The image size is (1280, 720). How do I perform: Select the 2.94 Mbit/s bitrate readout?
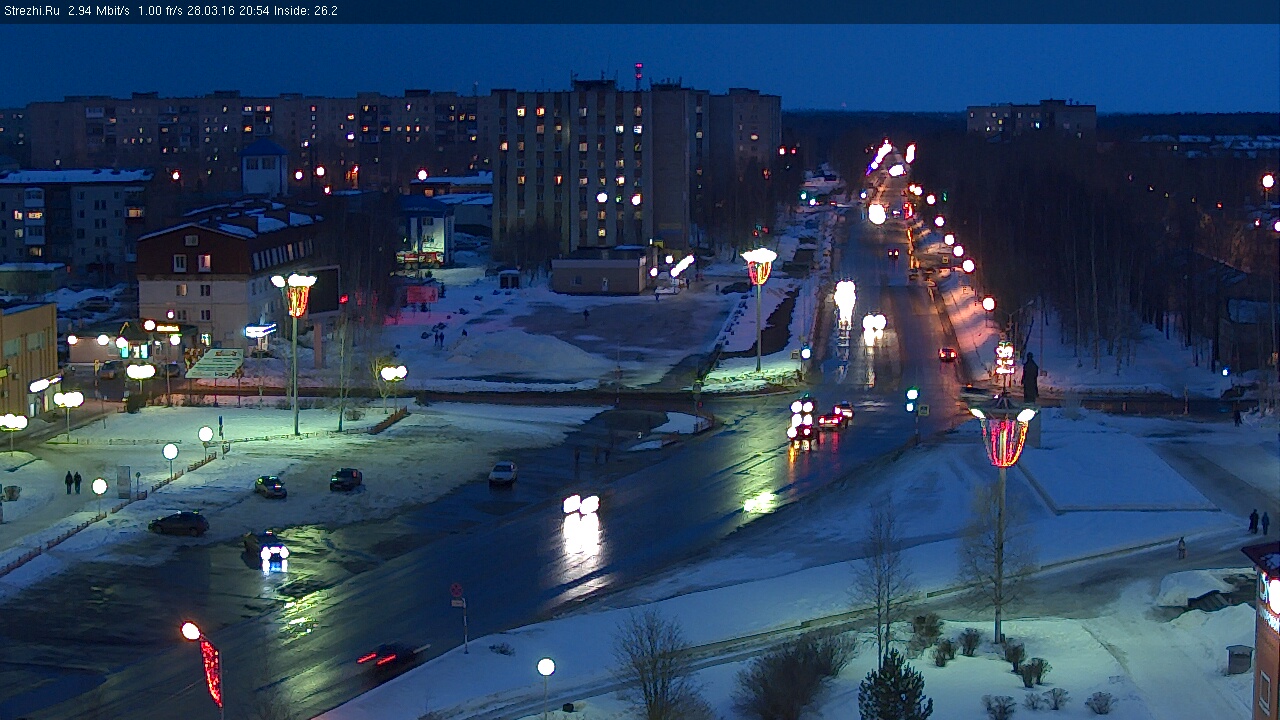click(98, 11)
